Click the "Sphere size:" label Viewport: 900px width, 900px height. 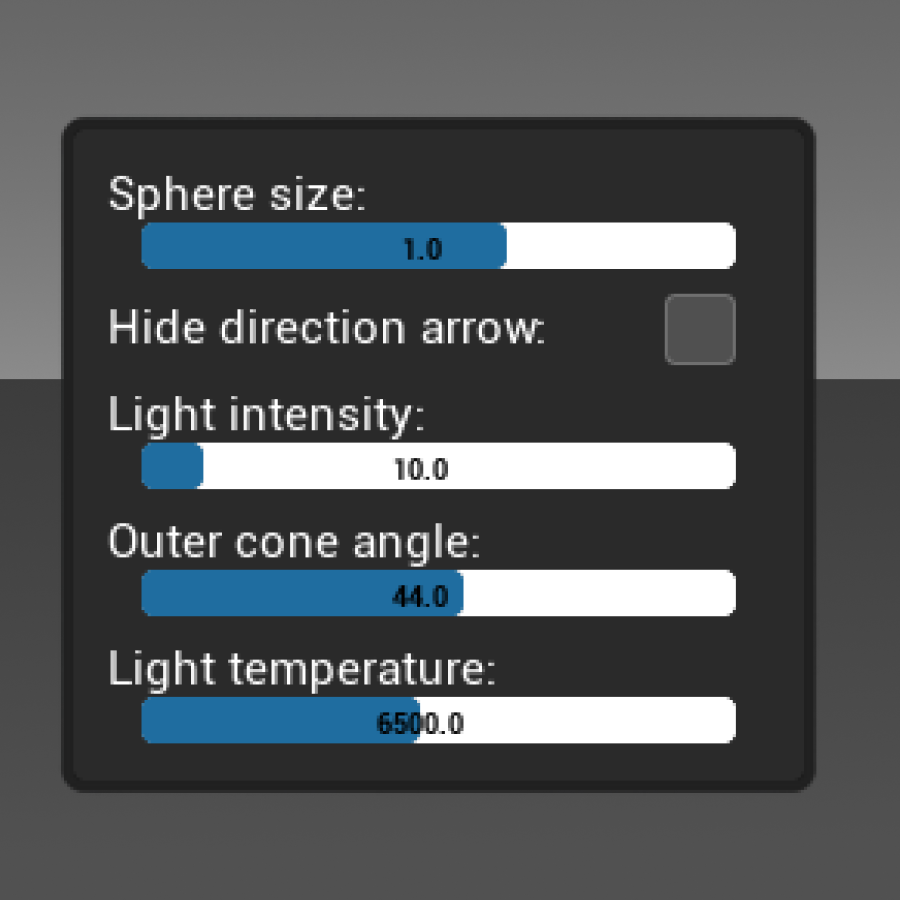pyautogui.click(x=237, y=194)
